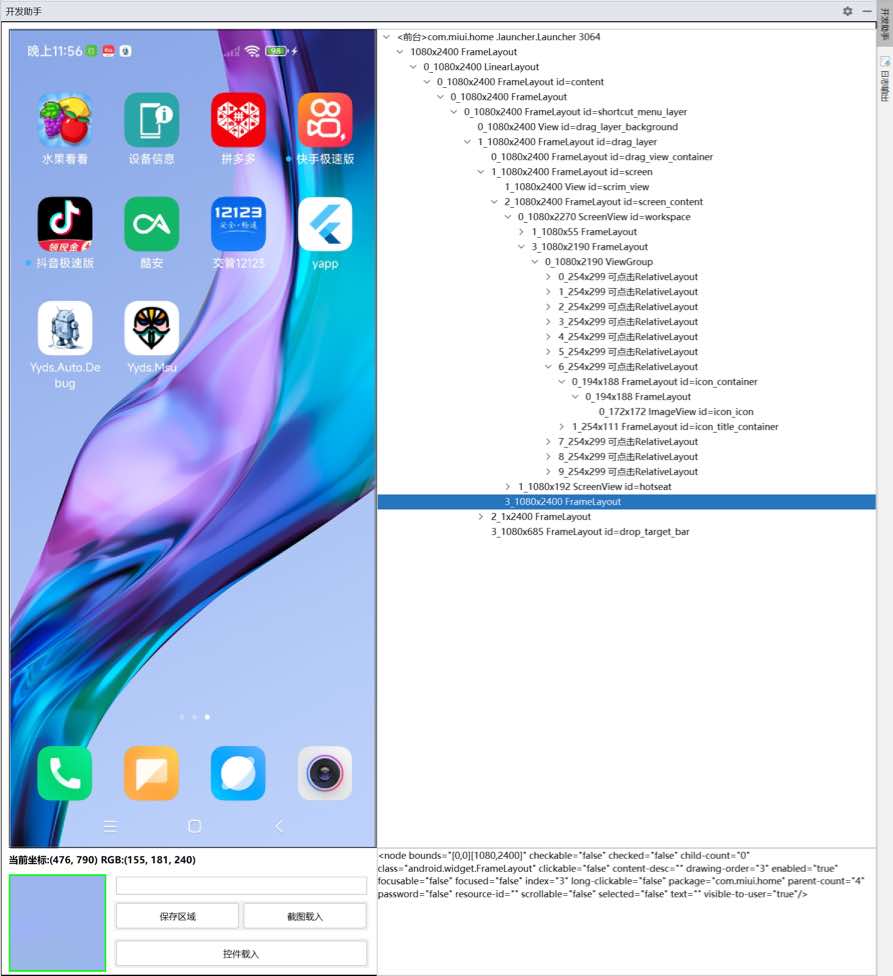Select the 9_254x299 RelativeLayout row
Screen dimensions: 893x976
(628, 472)
